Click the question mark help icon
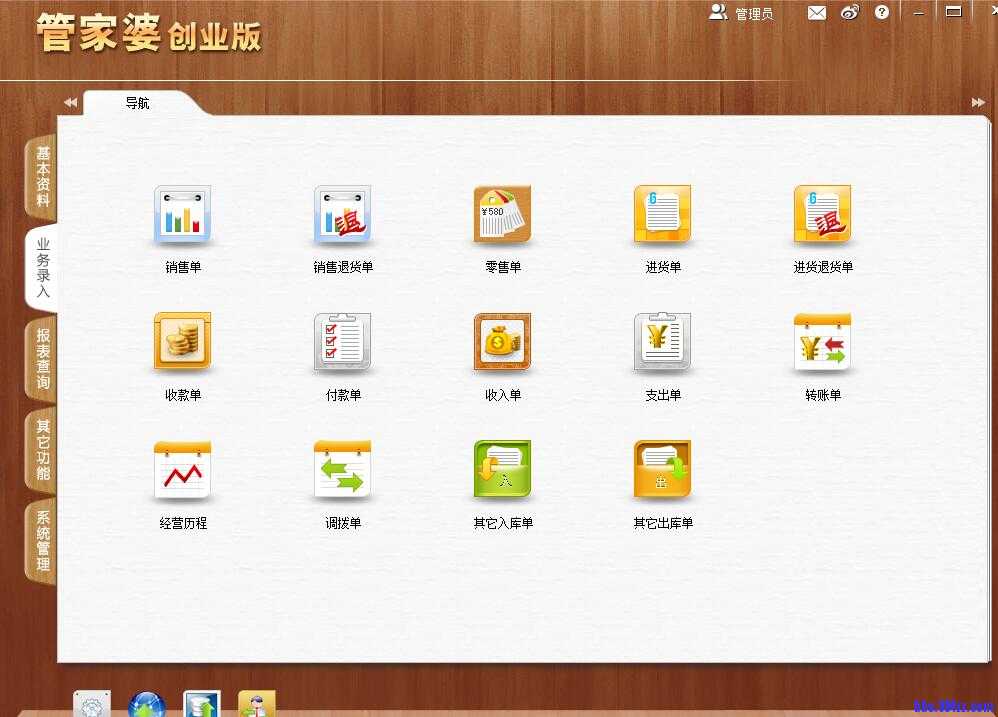This screenshot has height=717, width=998. tap(881, 13)
